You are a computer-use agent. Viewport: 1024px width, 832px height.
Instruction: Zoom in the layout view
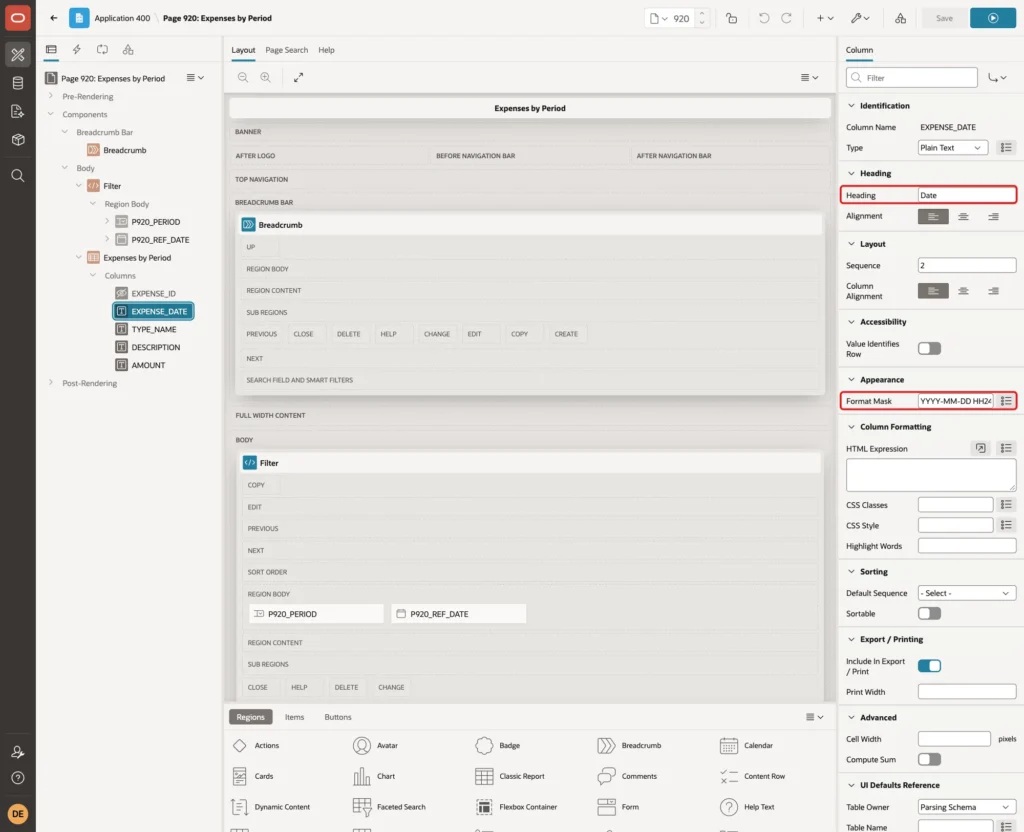click(x=266, y=77)
